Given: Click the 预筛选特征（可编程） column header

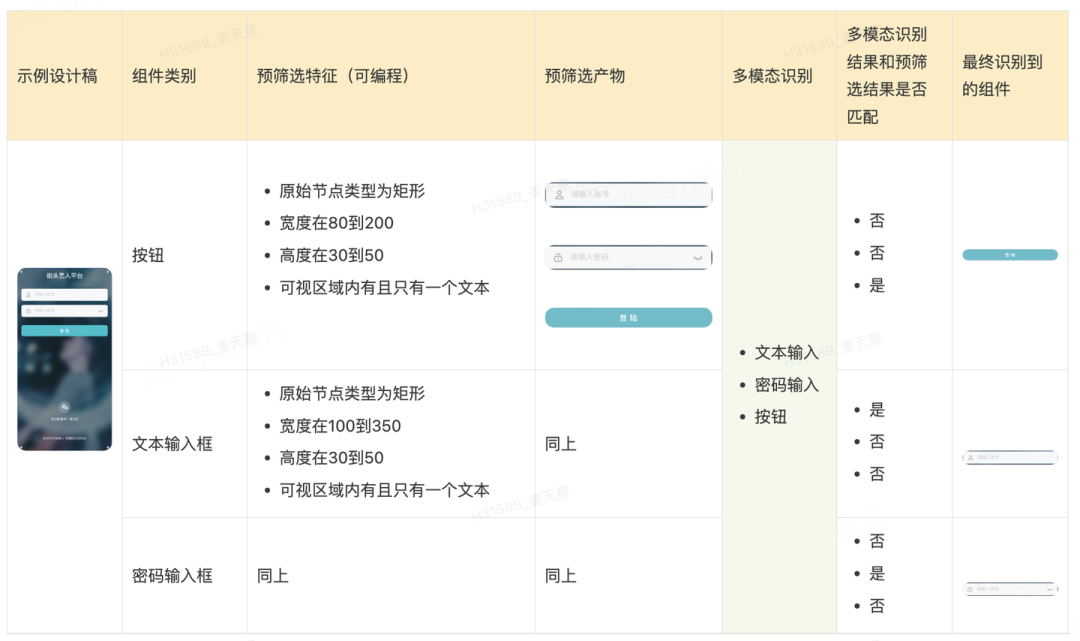Looking at the screenshot, I should tap(333, 76).
